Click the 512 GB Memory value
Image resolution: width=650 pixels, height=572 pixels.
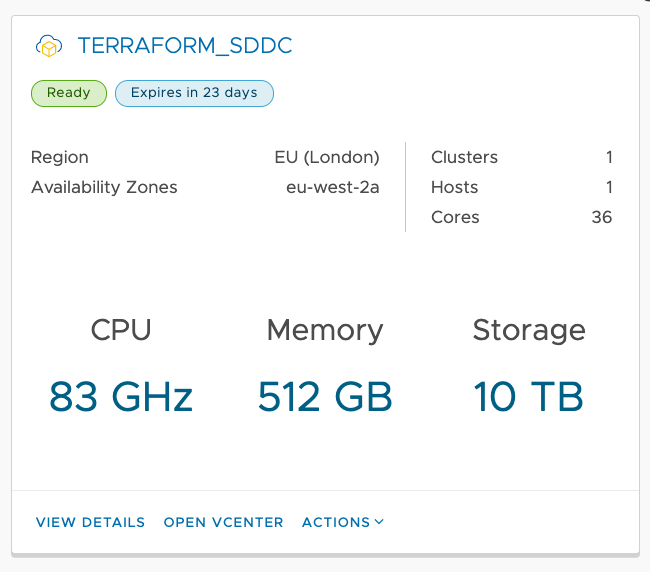(325, 397)
